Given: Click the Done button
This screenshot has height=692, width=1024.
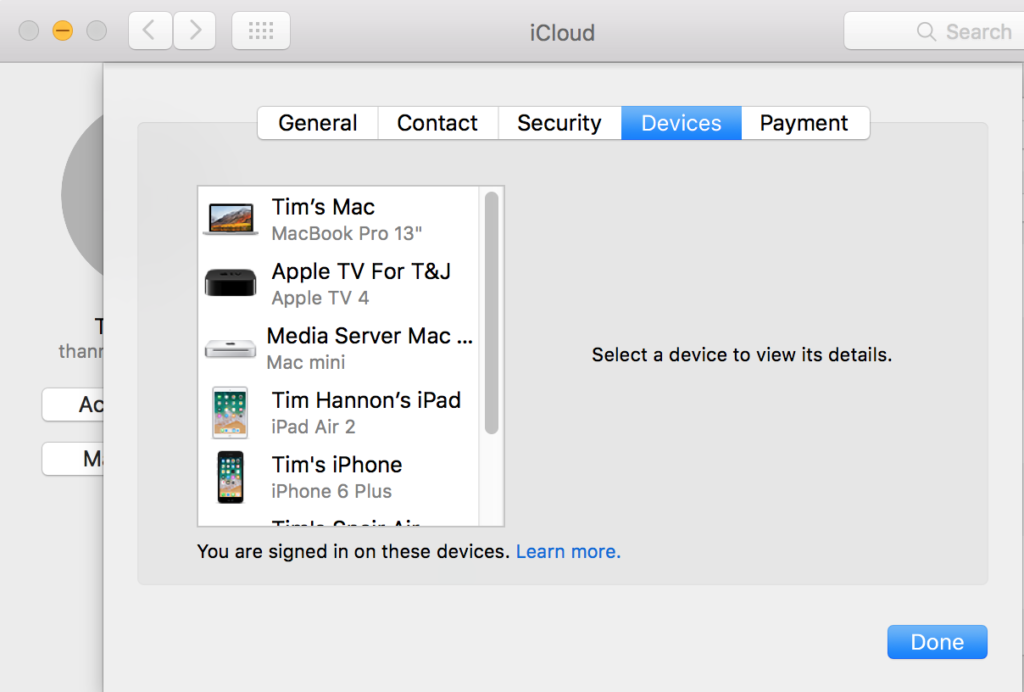Looking at the screenshot, I should [x=937, y=642].
